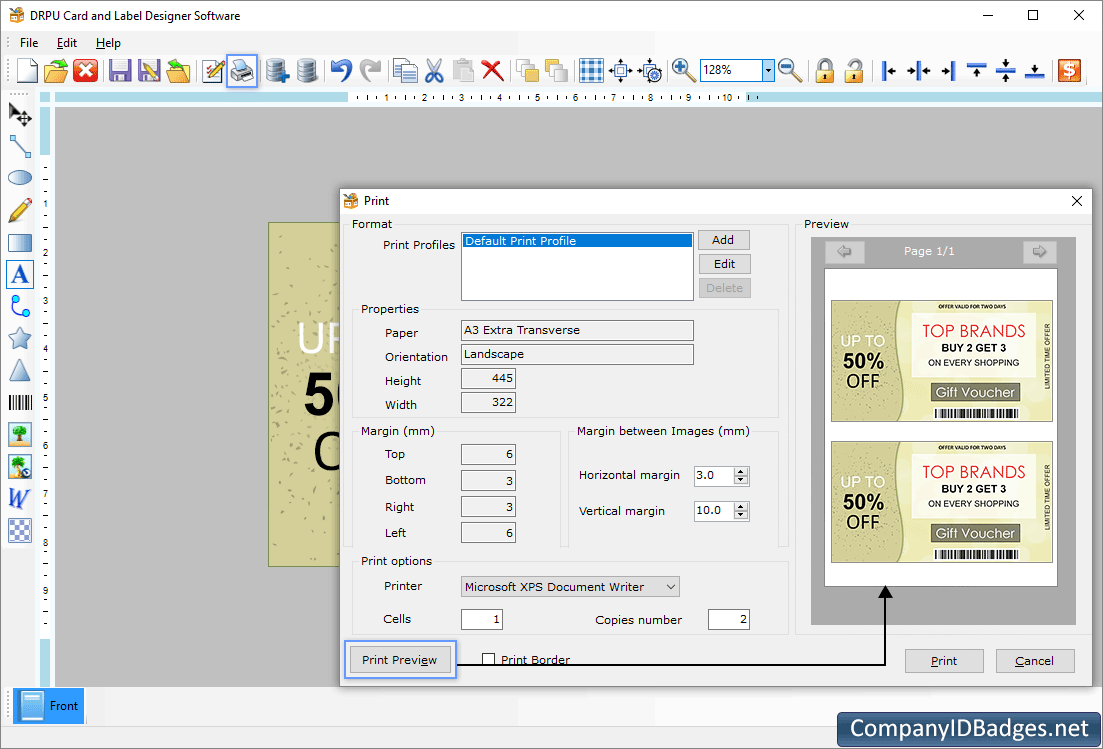This screenshot has width=1103, height=749.
Task: Click the red Delete X icon
Action: (492, 70)
